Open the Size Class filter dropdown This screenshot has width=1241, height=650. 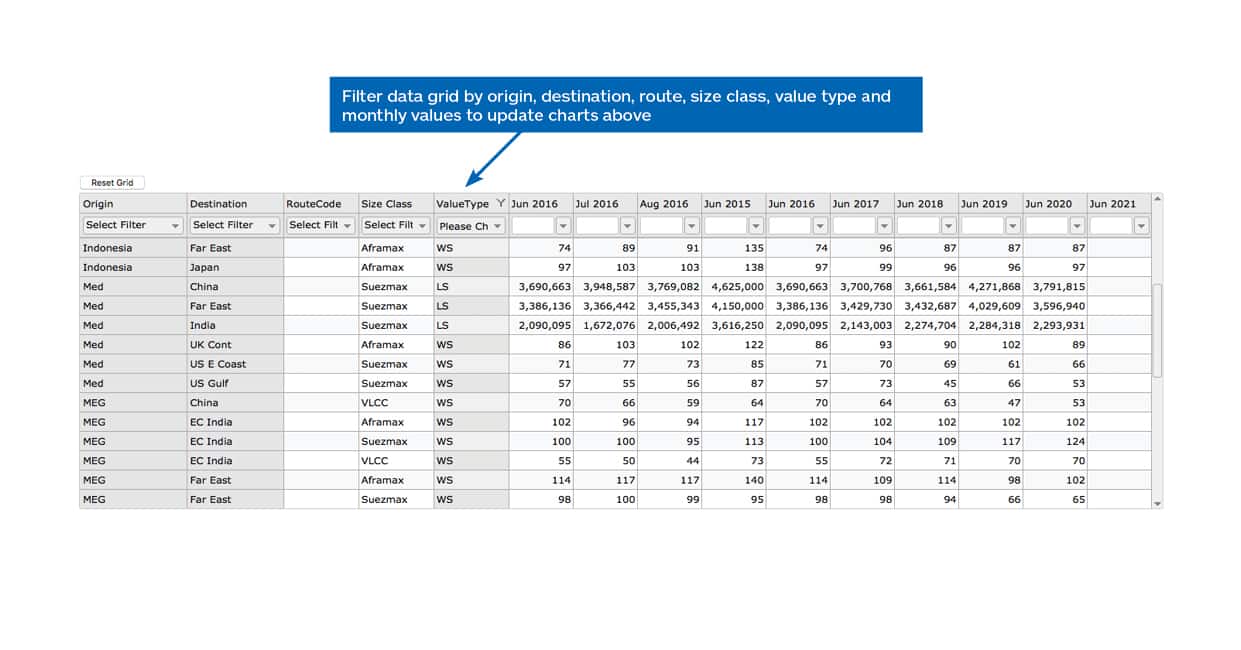(x=396, y=226)
